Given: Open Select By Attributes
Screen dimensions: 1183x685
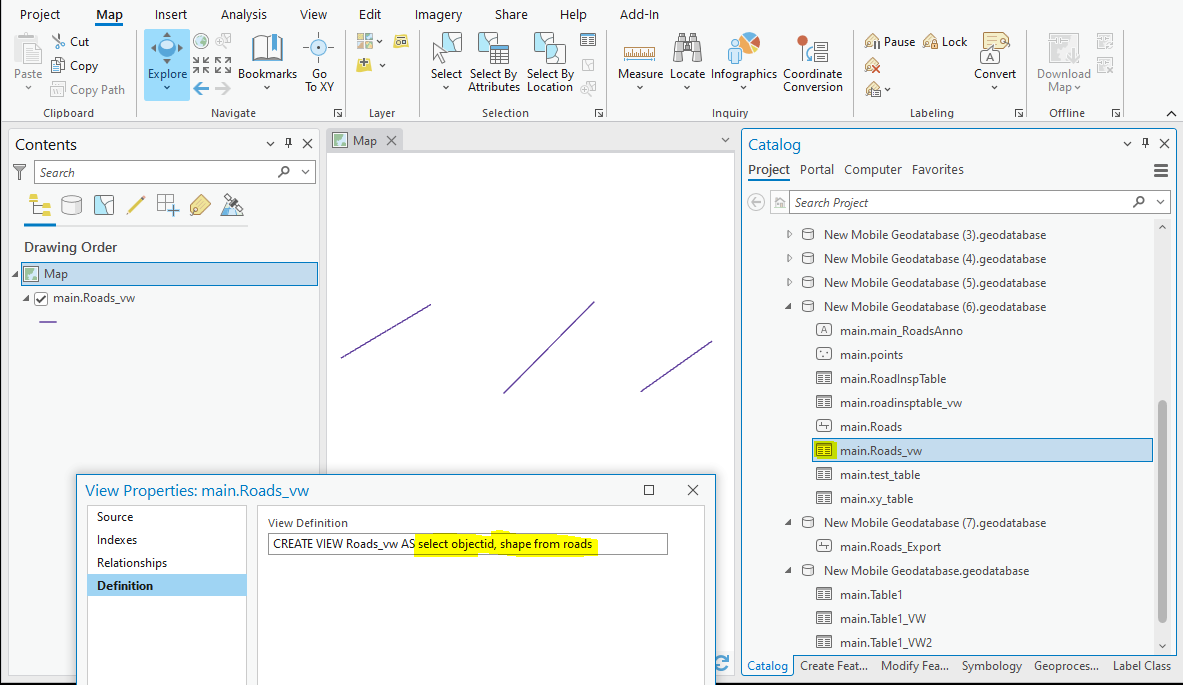Looking at the screenshot, I should pyautogui.click(x=493, y=63).
